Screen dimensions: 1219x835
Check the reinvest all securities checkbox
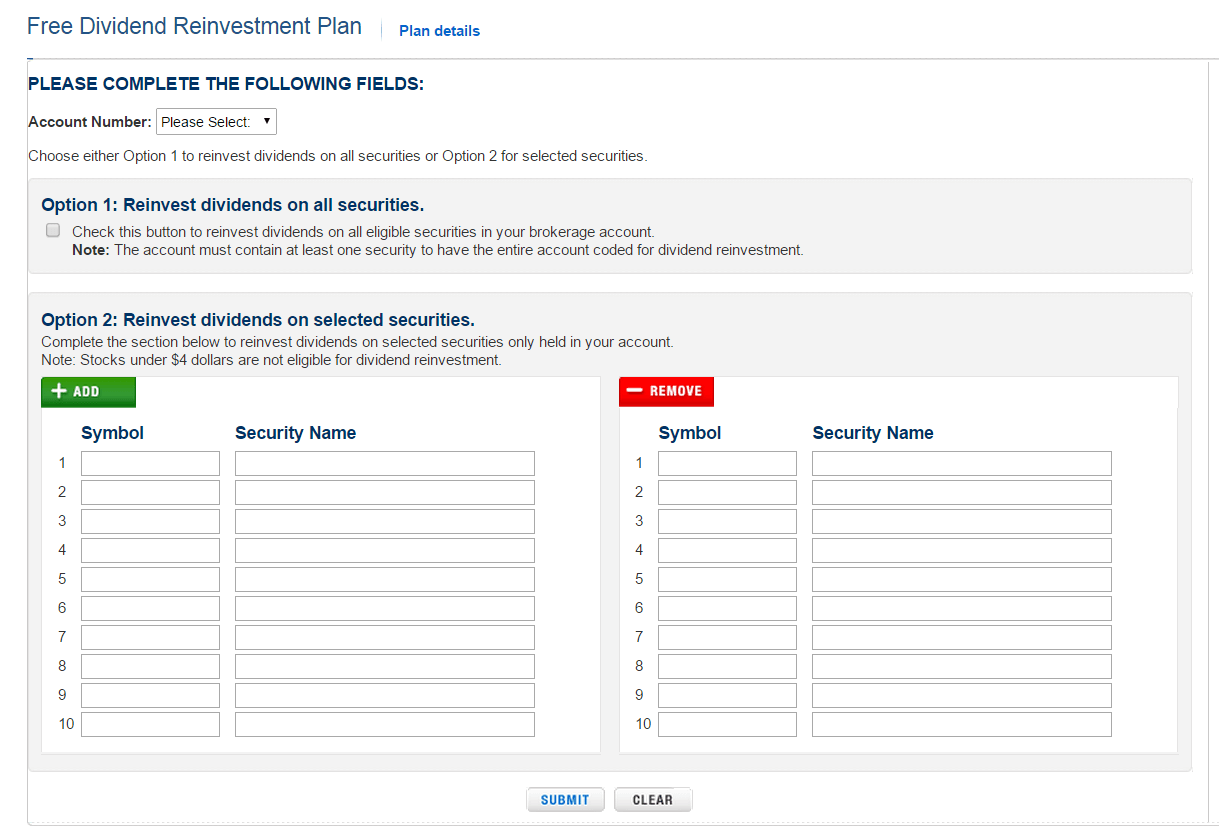(x=53, y=231)
